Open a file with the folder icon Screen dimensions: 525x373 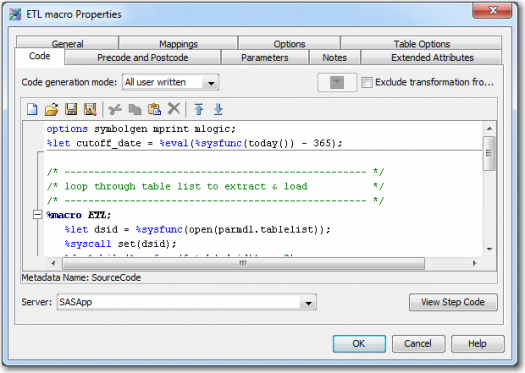pos(52,109)
